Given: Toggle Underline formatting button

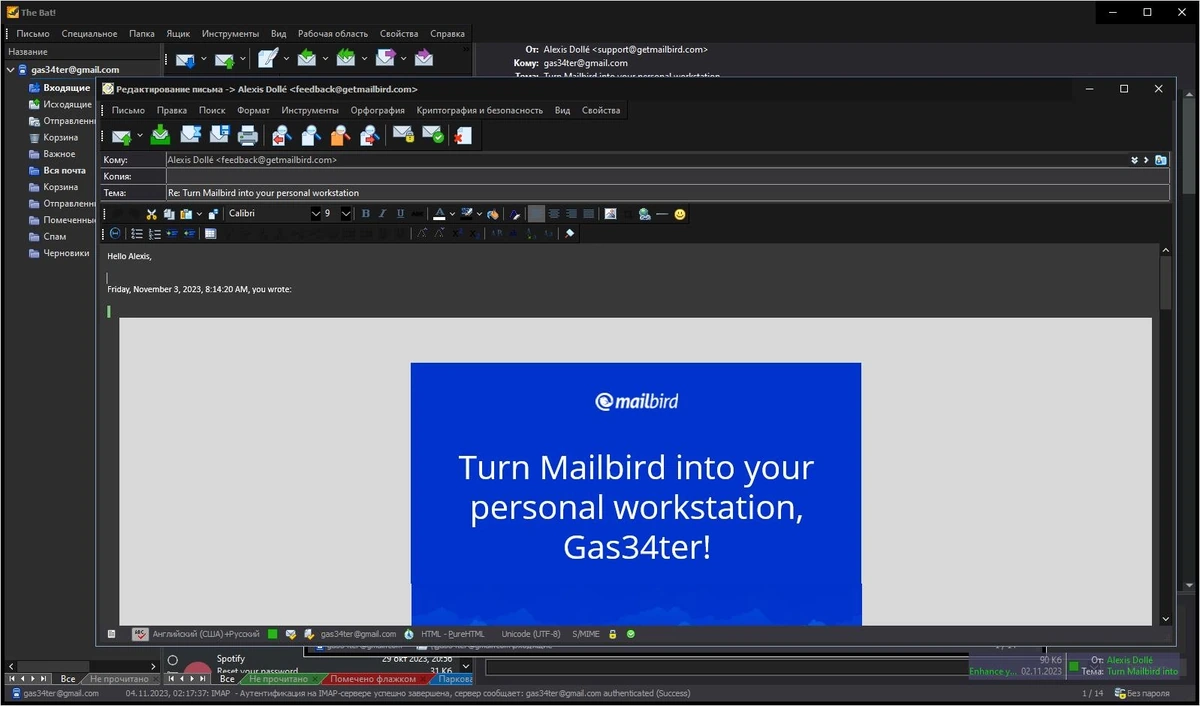Looking at the screenshot, I should tap(400, 214).
